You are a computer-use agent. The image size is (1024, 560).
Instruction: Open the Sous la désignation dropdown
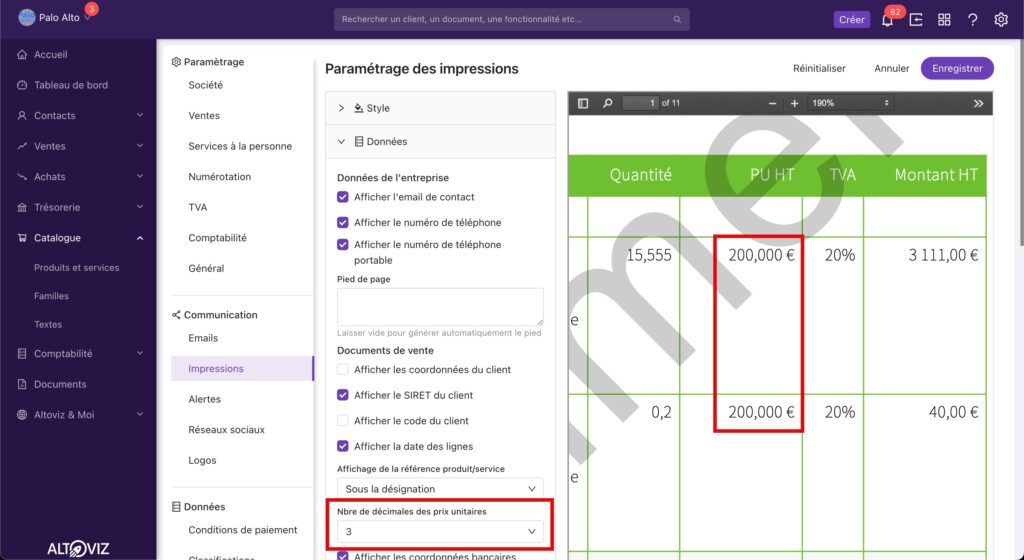tap(440, 489)
